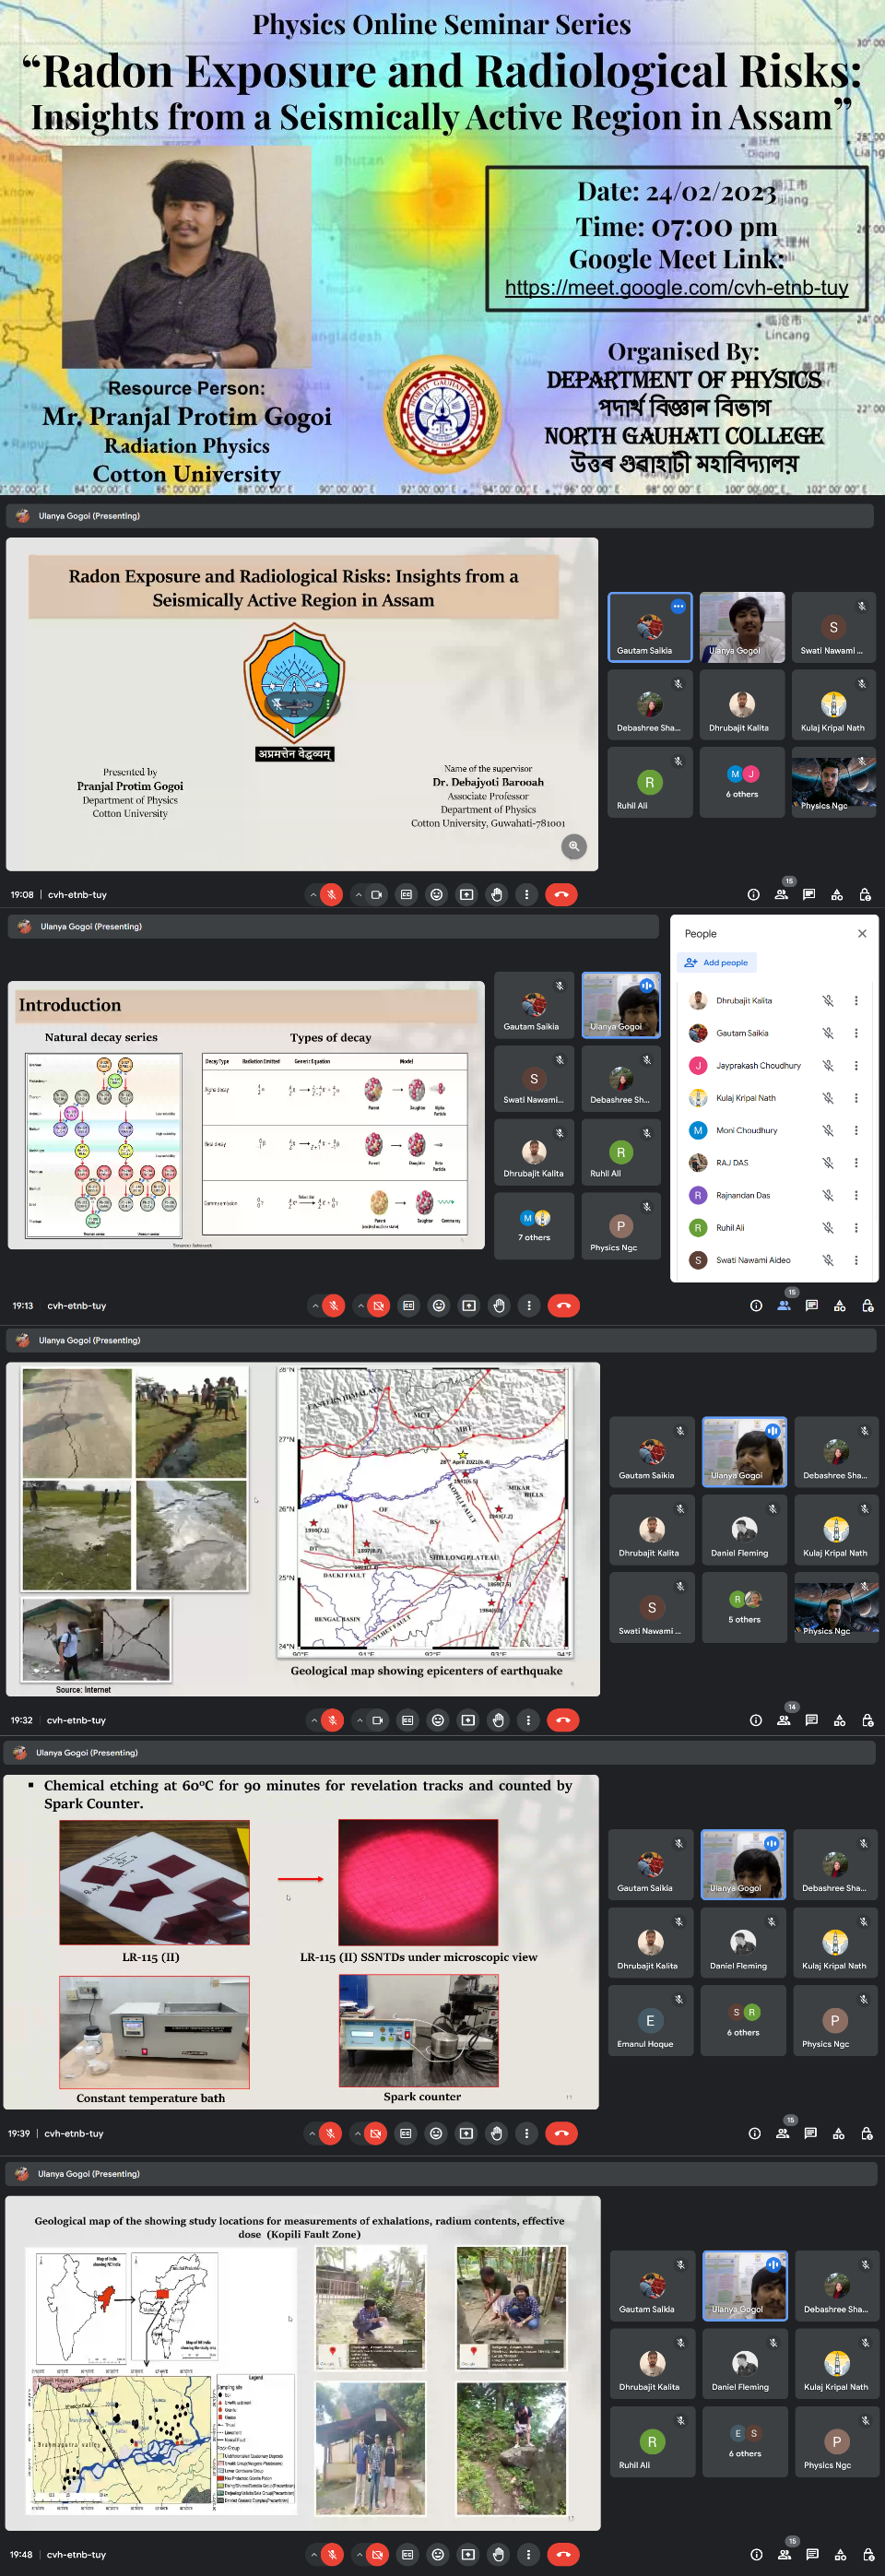
Task: Click Present now in the 19:32 toolbar
Action: pos(468,1720)
